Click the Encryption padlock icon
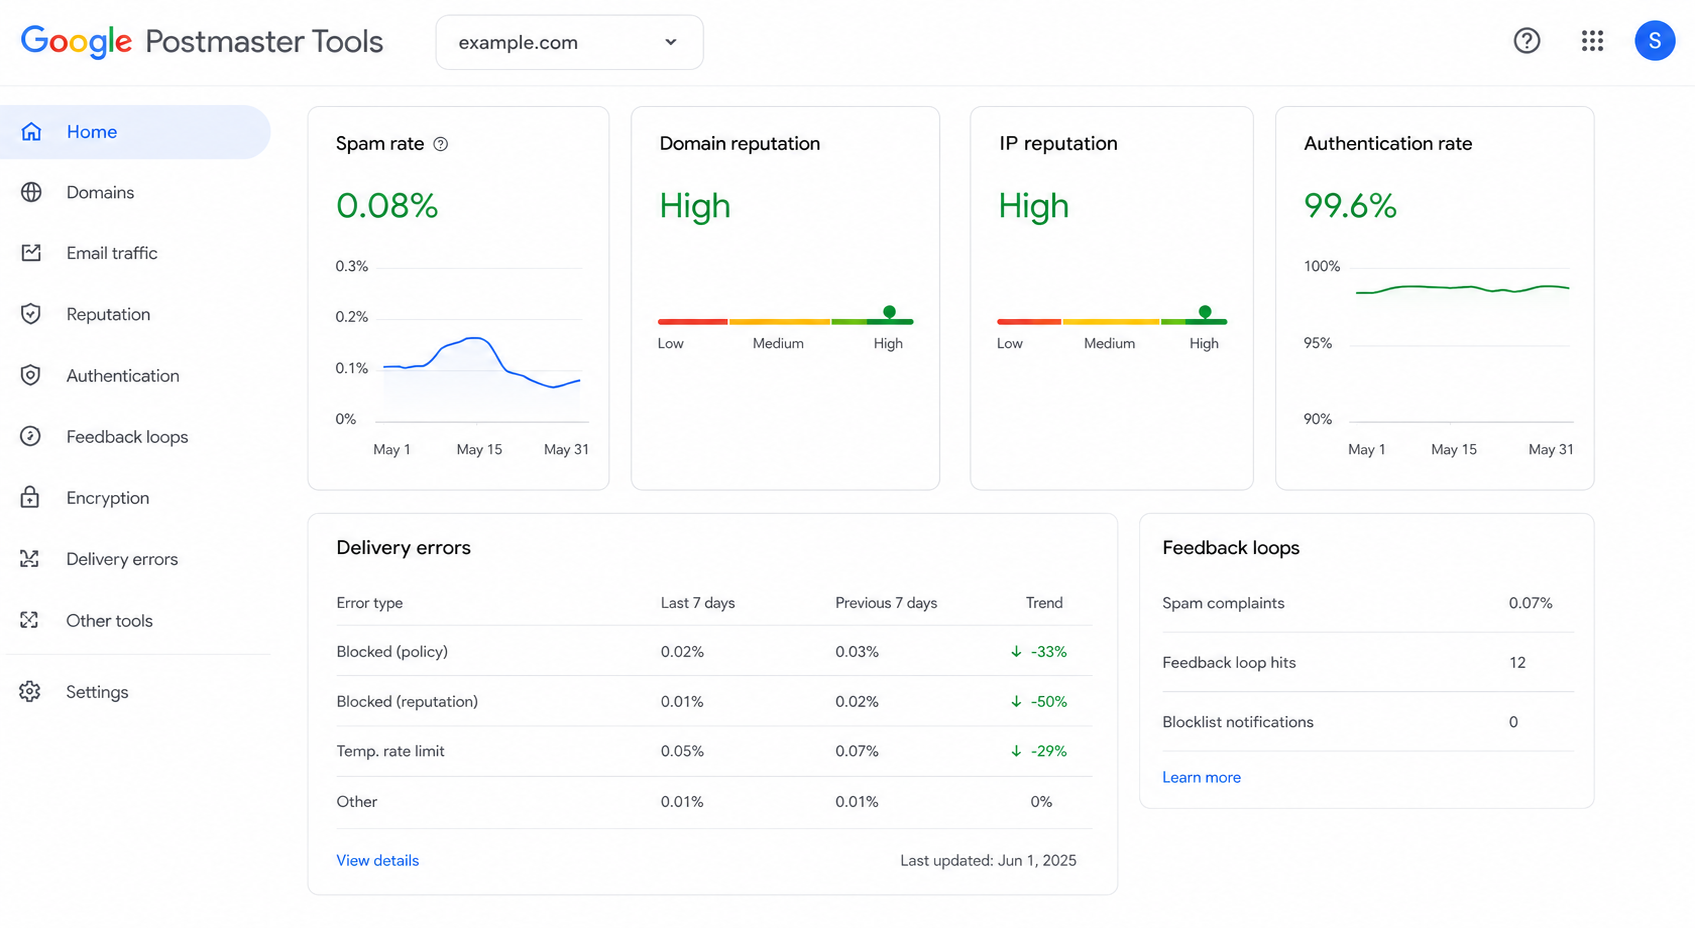1695x928 pixels. click(x=31, y=497)
